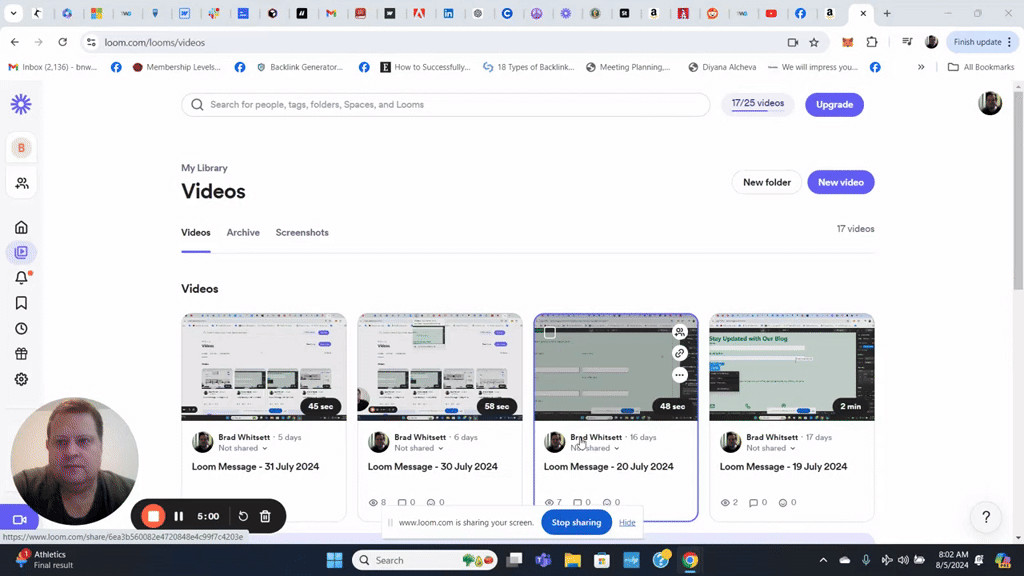Open more options on 20 July video
Screen dimensions: 1024x576
coord(680,375)
